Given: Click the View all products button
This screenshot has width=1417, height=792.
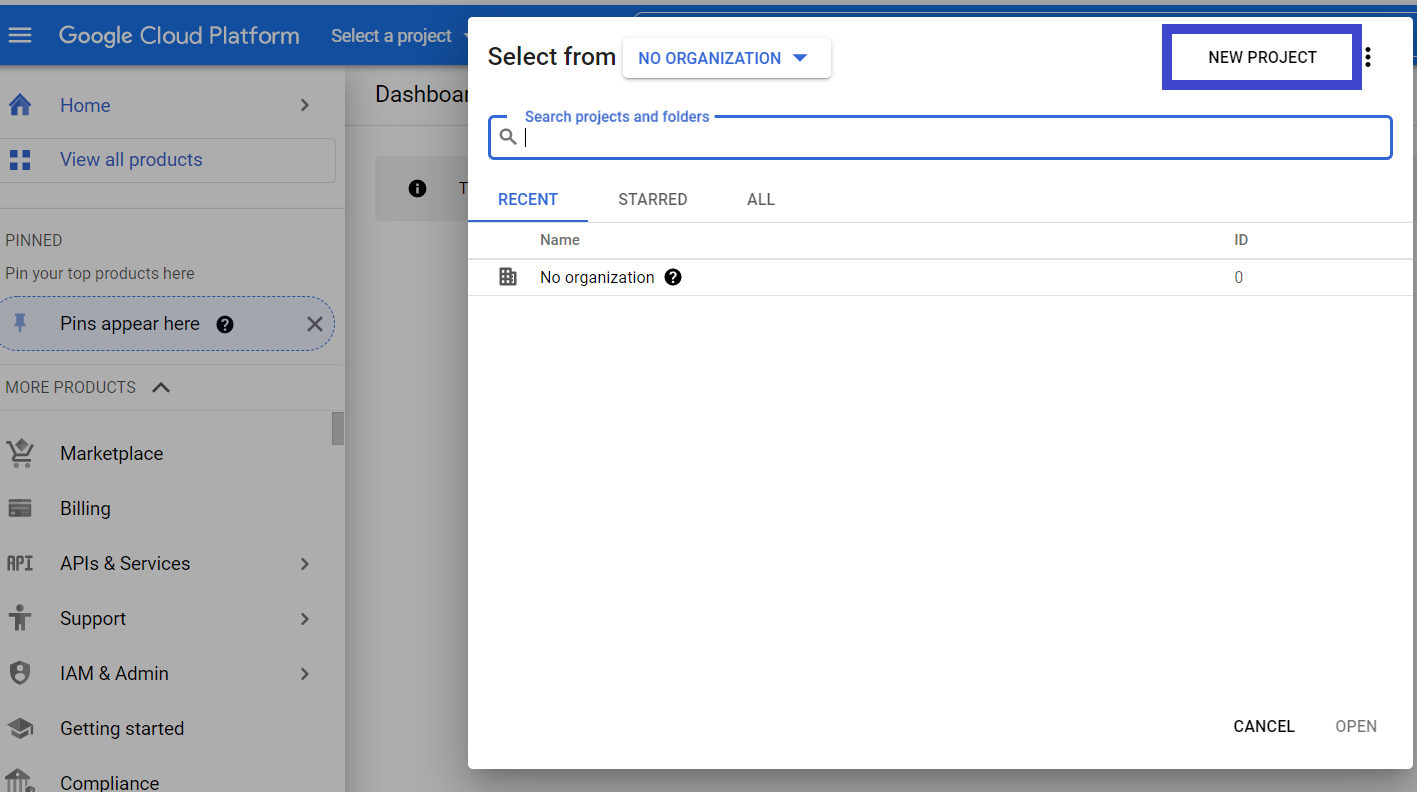Looking at the screenshot, I should (x=168, y=160).
